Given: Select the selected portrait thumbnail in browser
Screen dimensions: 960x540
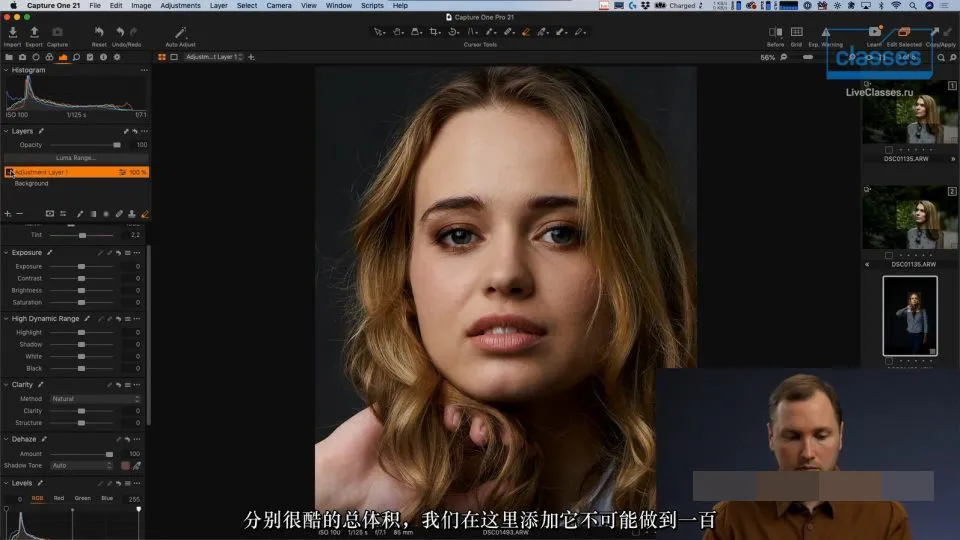Looking at the screenshot, I should 910,315.
